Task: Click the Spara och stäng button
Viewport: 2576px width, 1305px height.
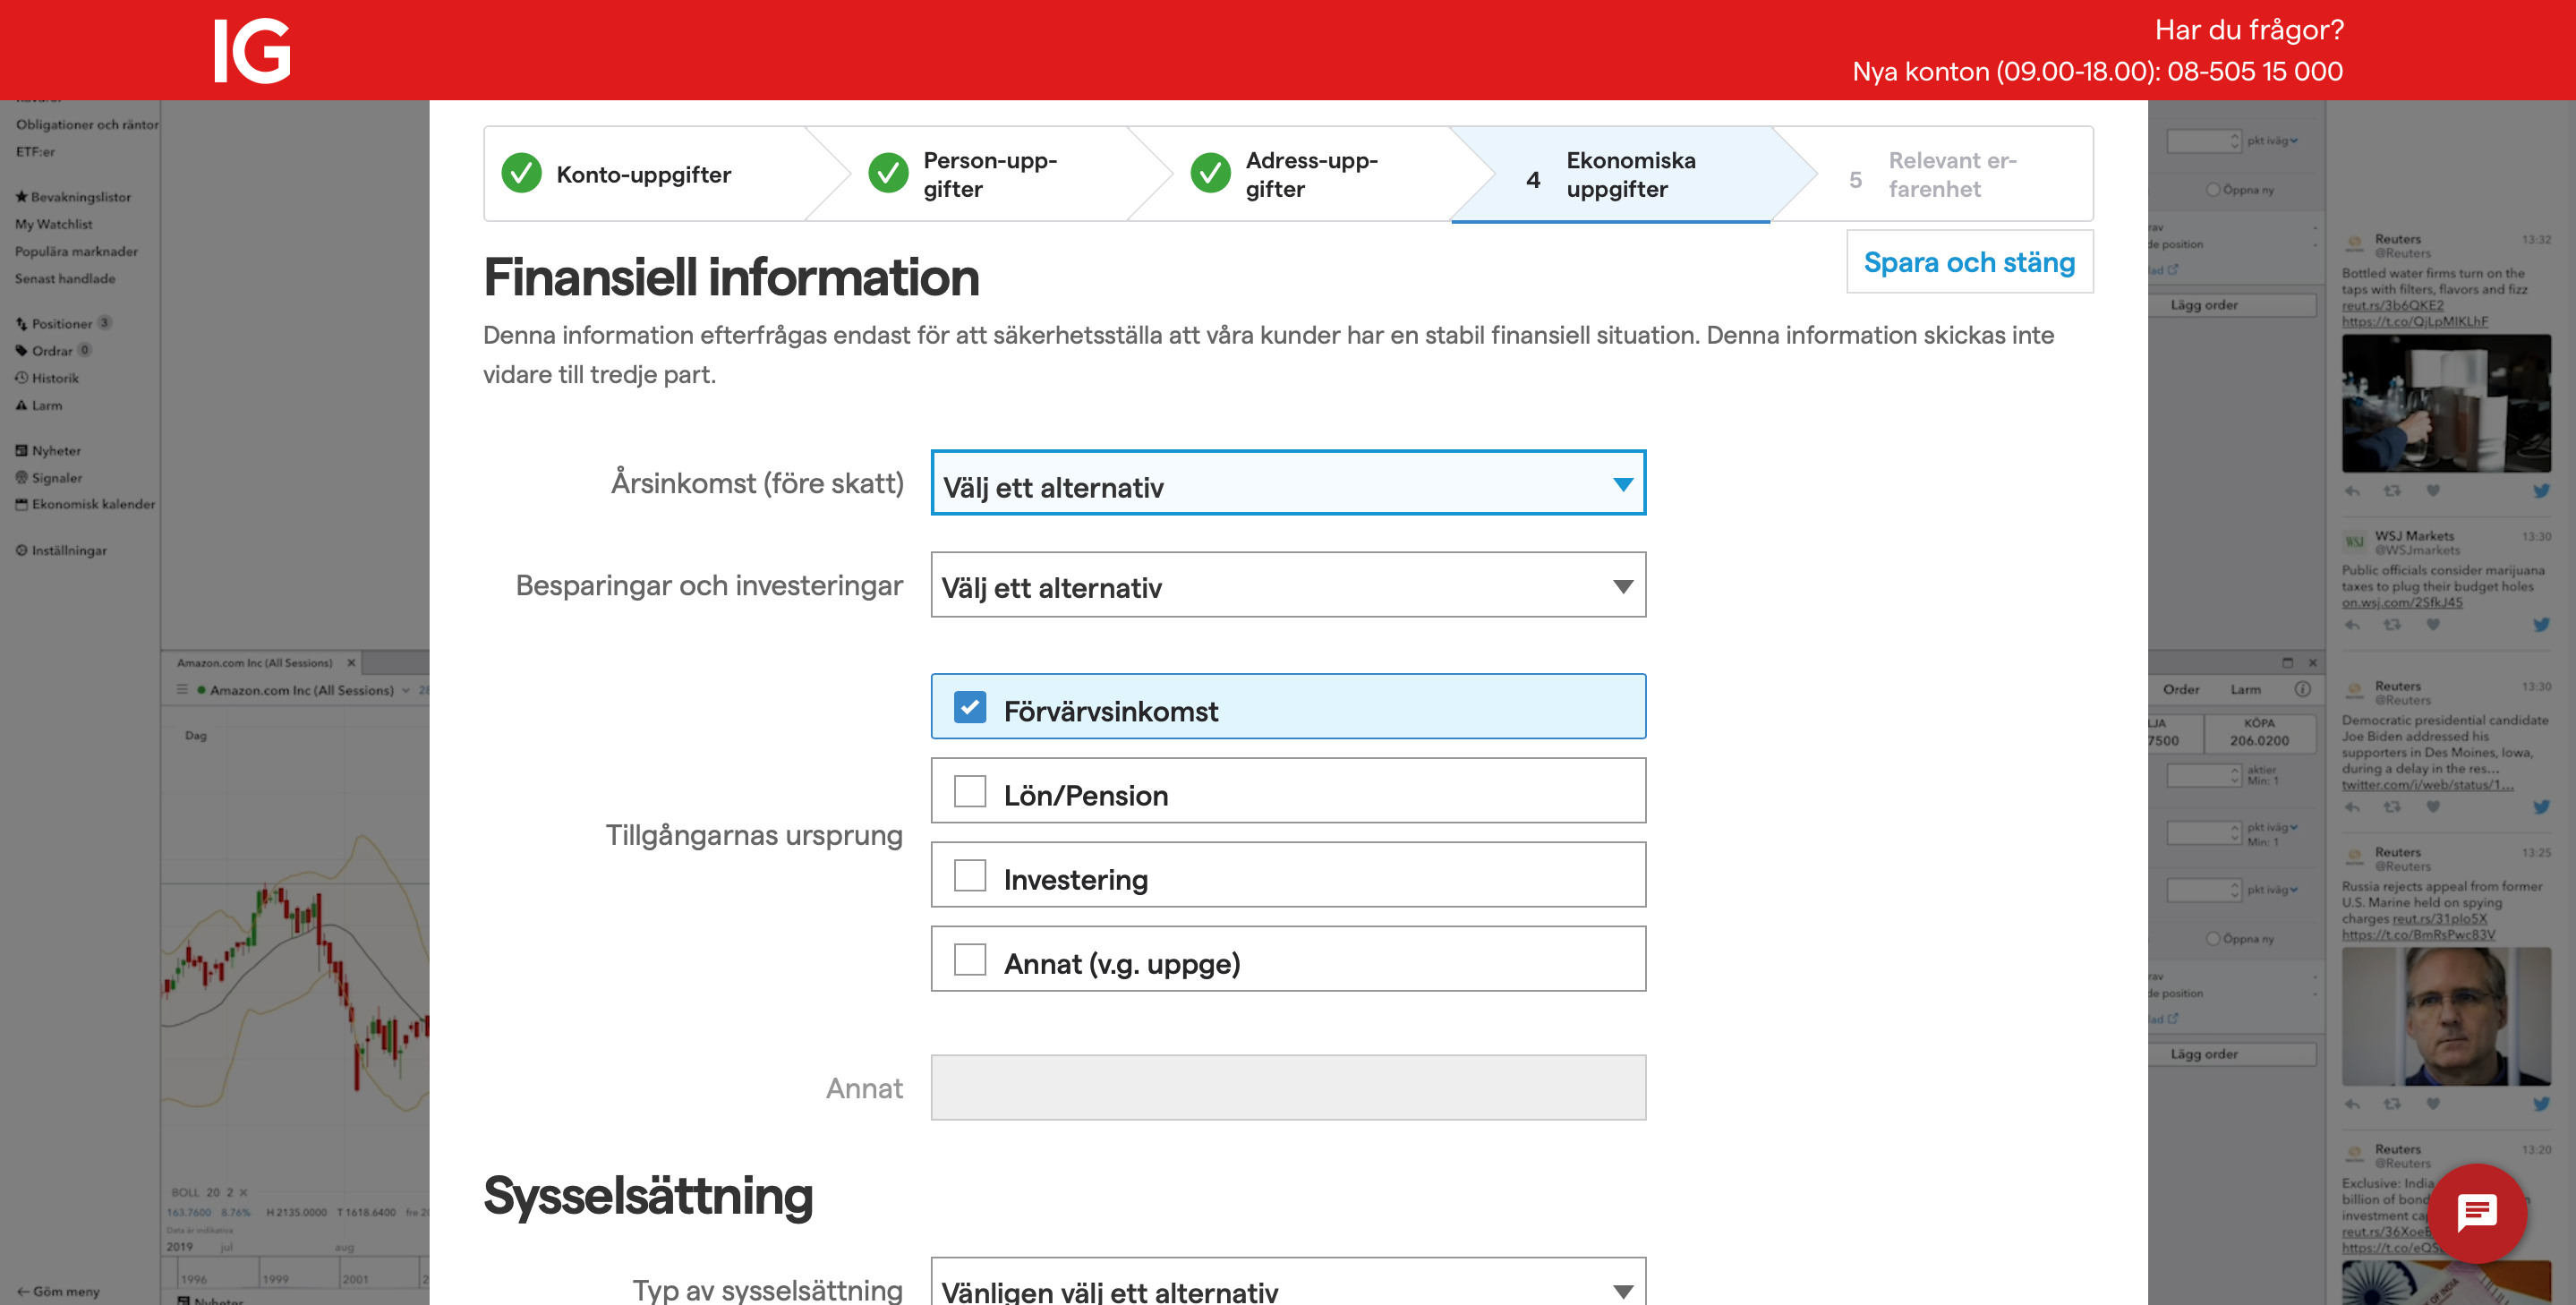Action: coord(1968,262)
